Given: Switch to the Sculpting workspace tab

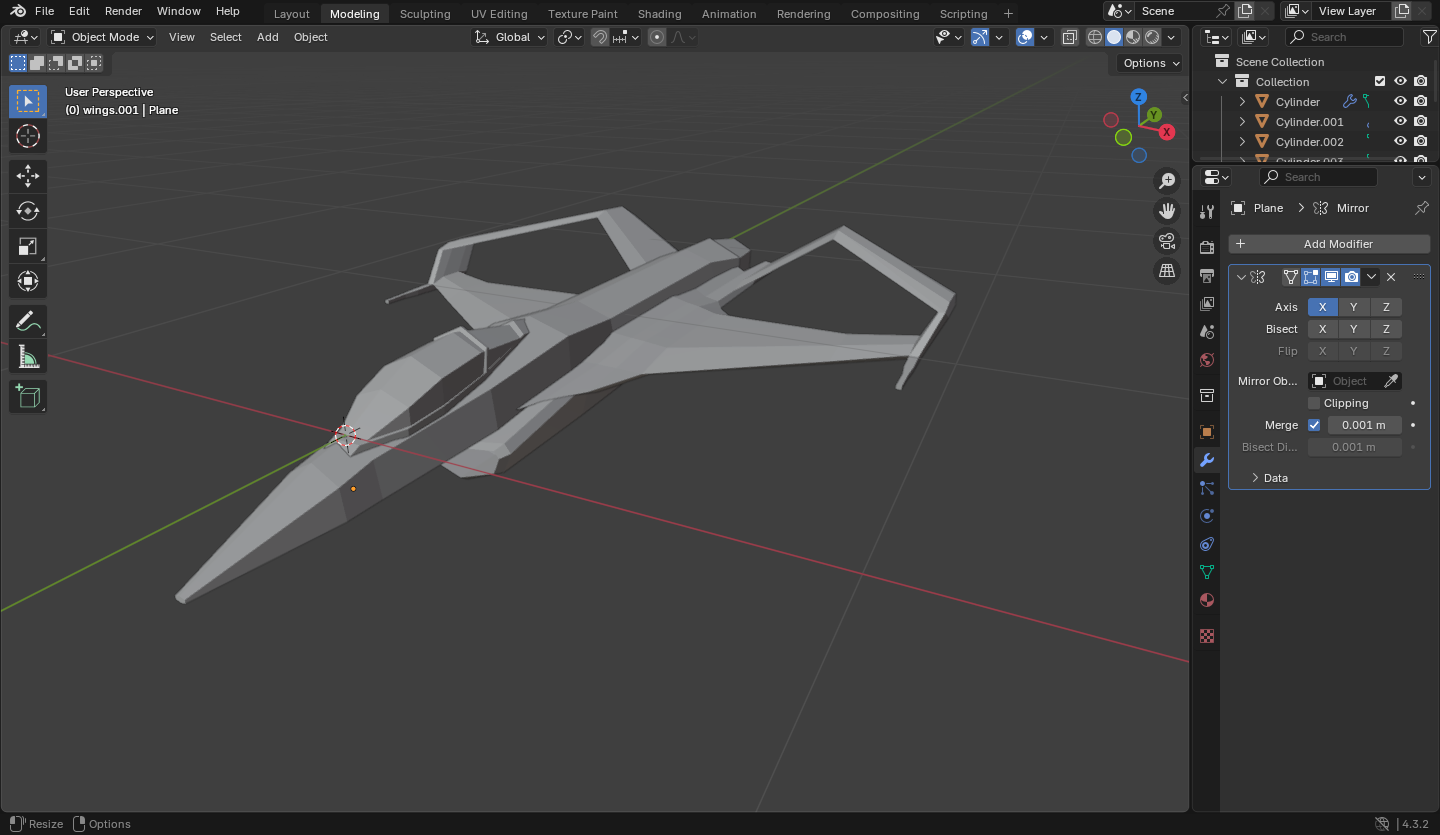Looking at the screenshot, I should 425,14.
